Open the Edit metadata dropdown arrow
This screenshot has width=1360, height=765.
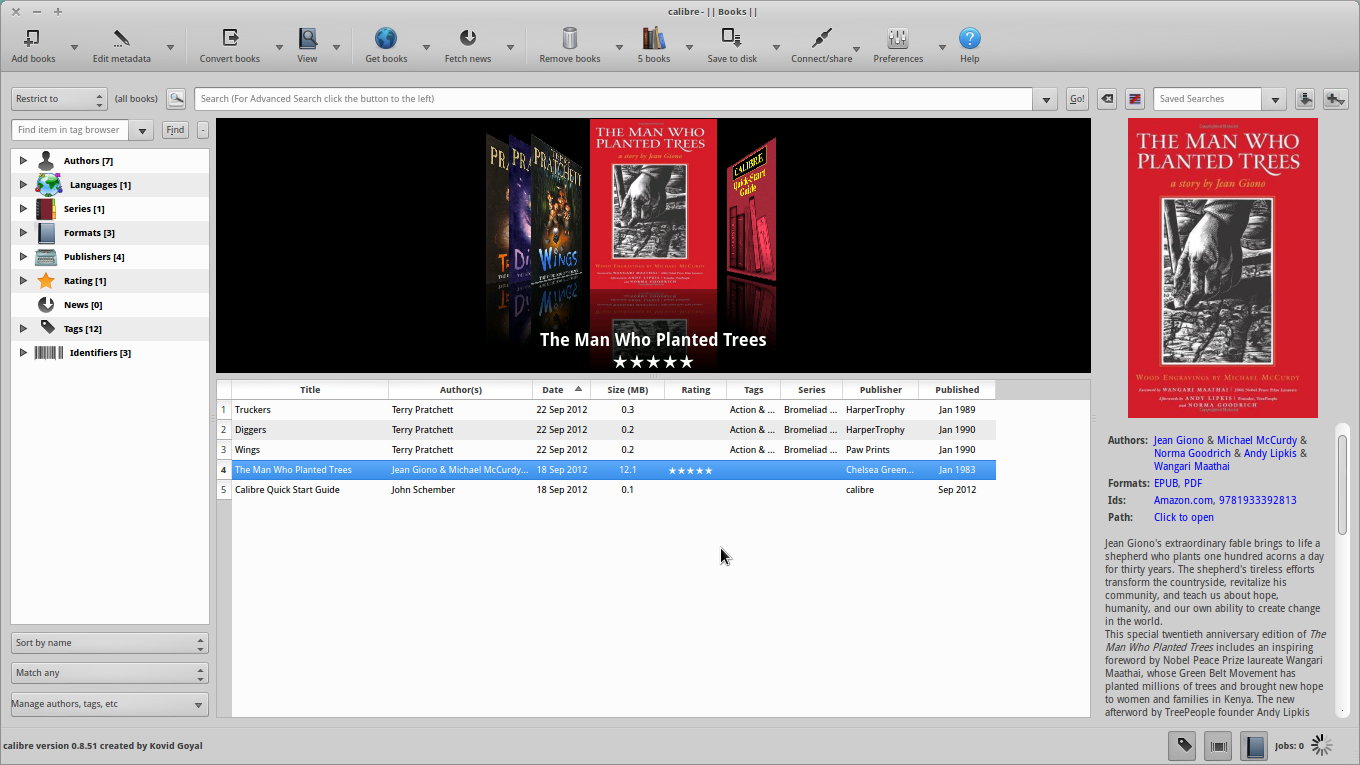(x=170, y=47)
